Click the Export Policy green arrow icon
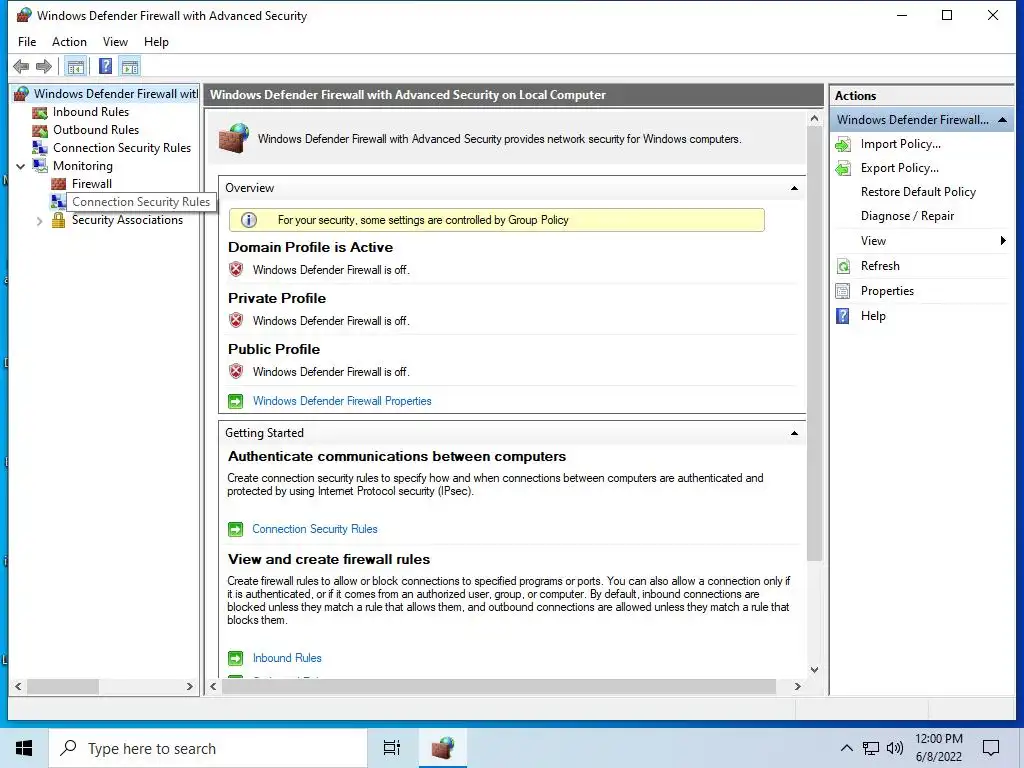 [x=843, y=168]
